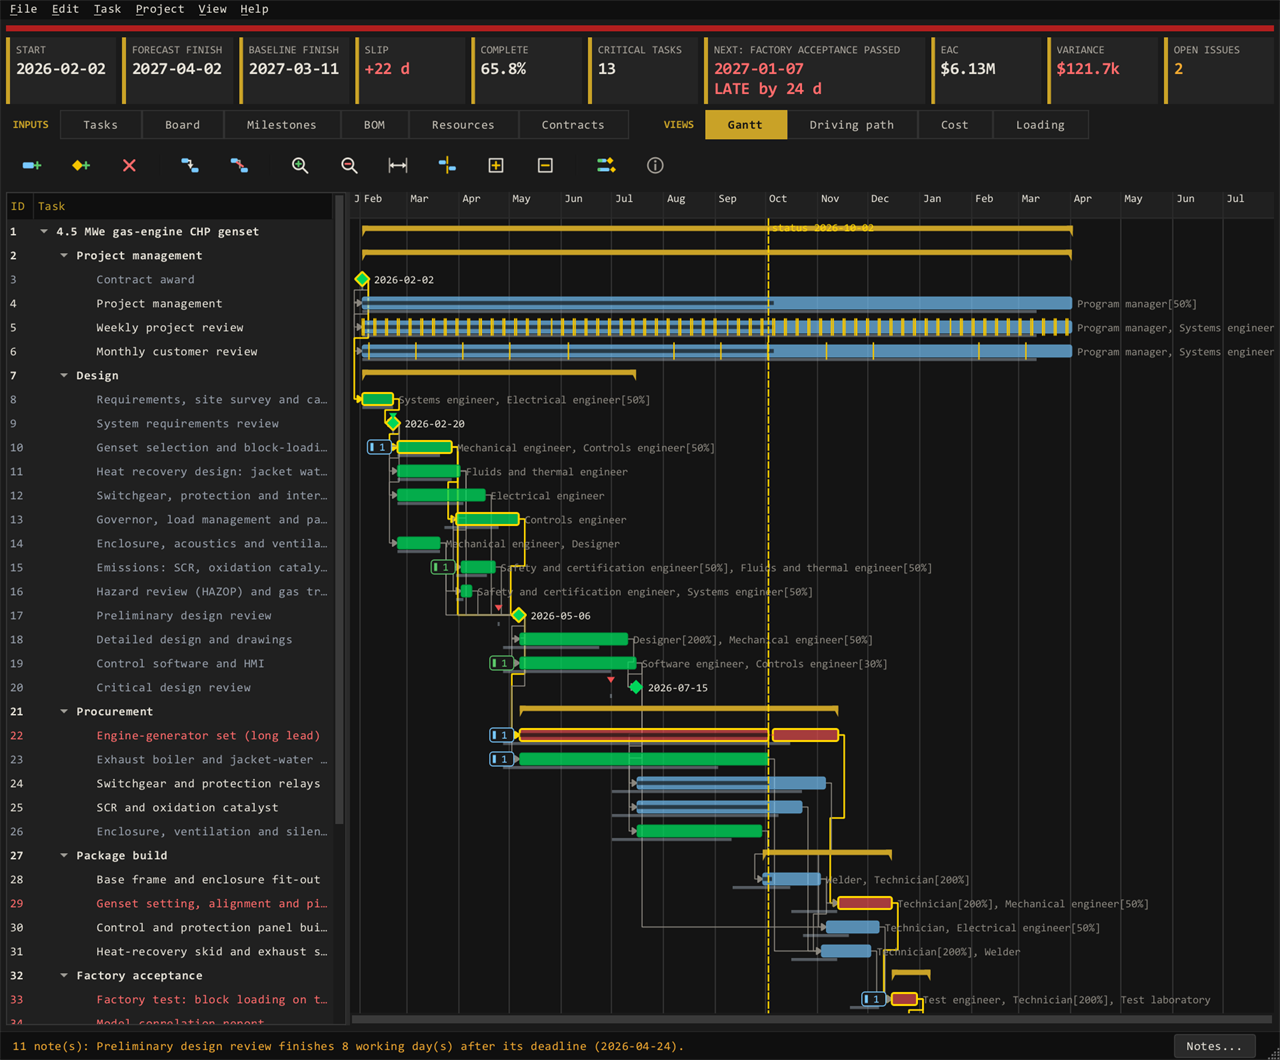Collapse the 4.5 MWe gas-engine CHP genset row
1280x1060 pixels.
[44, 231]
